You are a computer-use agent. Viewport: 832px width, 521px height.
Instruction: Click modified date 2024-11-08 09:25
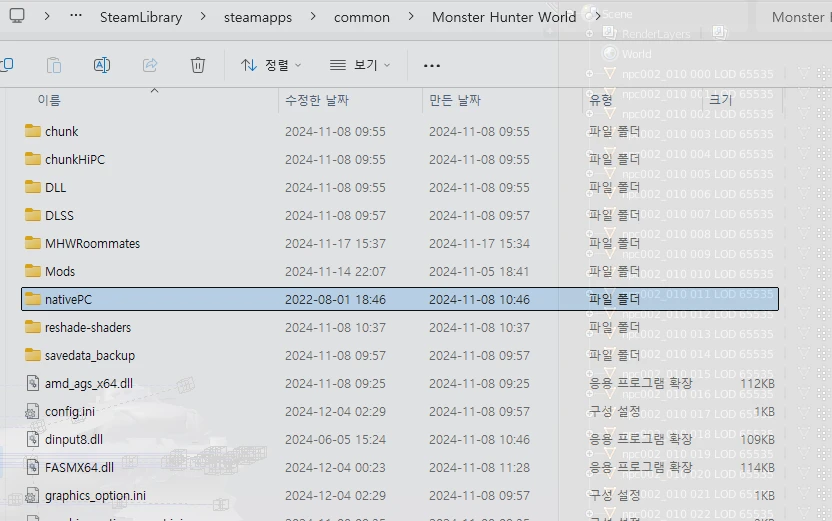point(335,383)
